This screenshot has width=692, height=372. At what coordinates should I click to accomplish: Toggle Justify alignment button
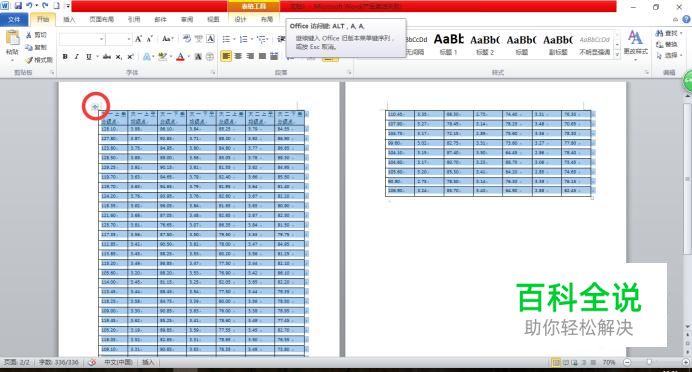click(x=262, y=56)
